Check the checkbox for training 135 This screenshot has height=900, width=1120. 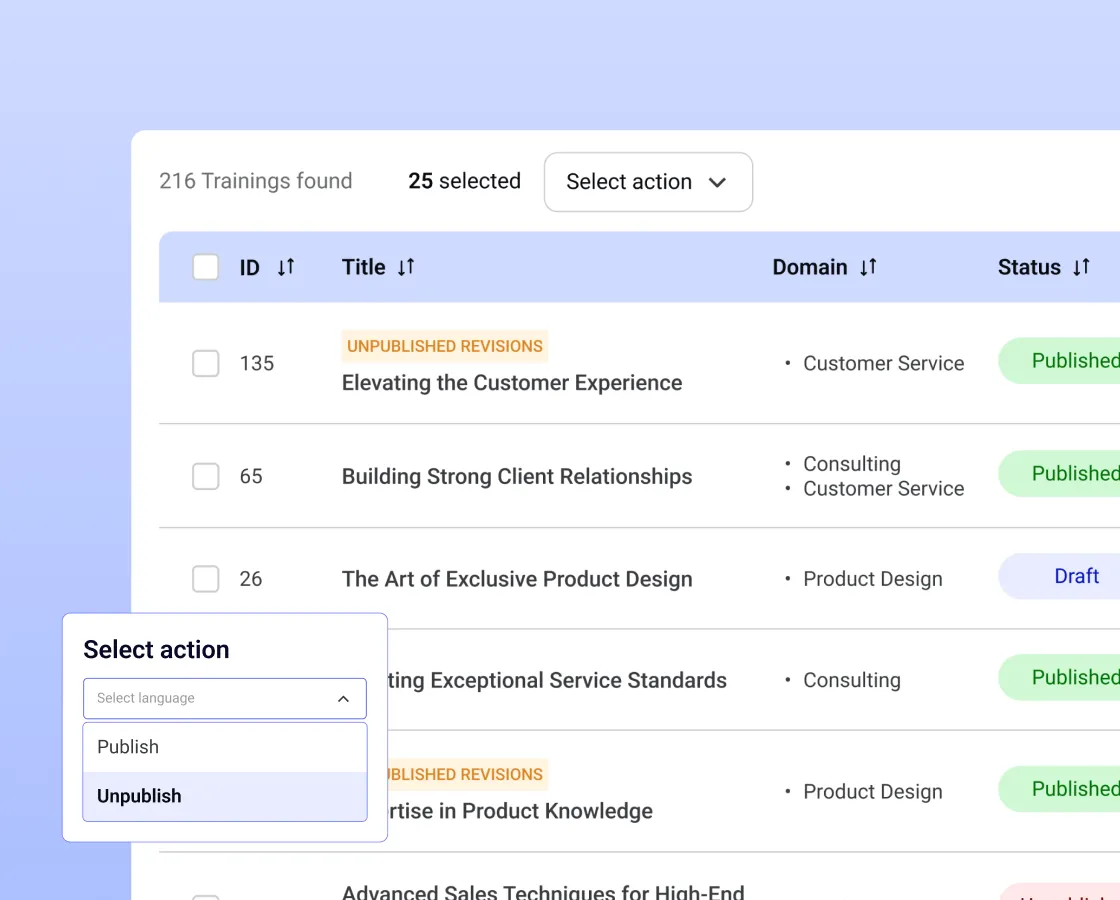pyautogui.click(x=205, y=364)
